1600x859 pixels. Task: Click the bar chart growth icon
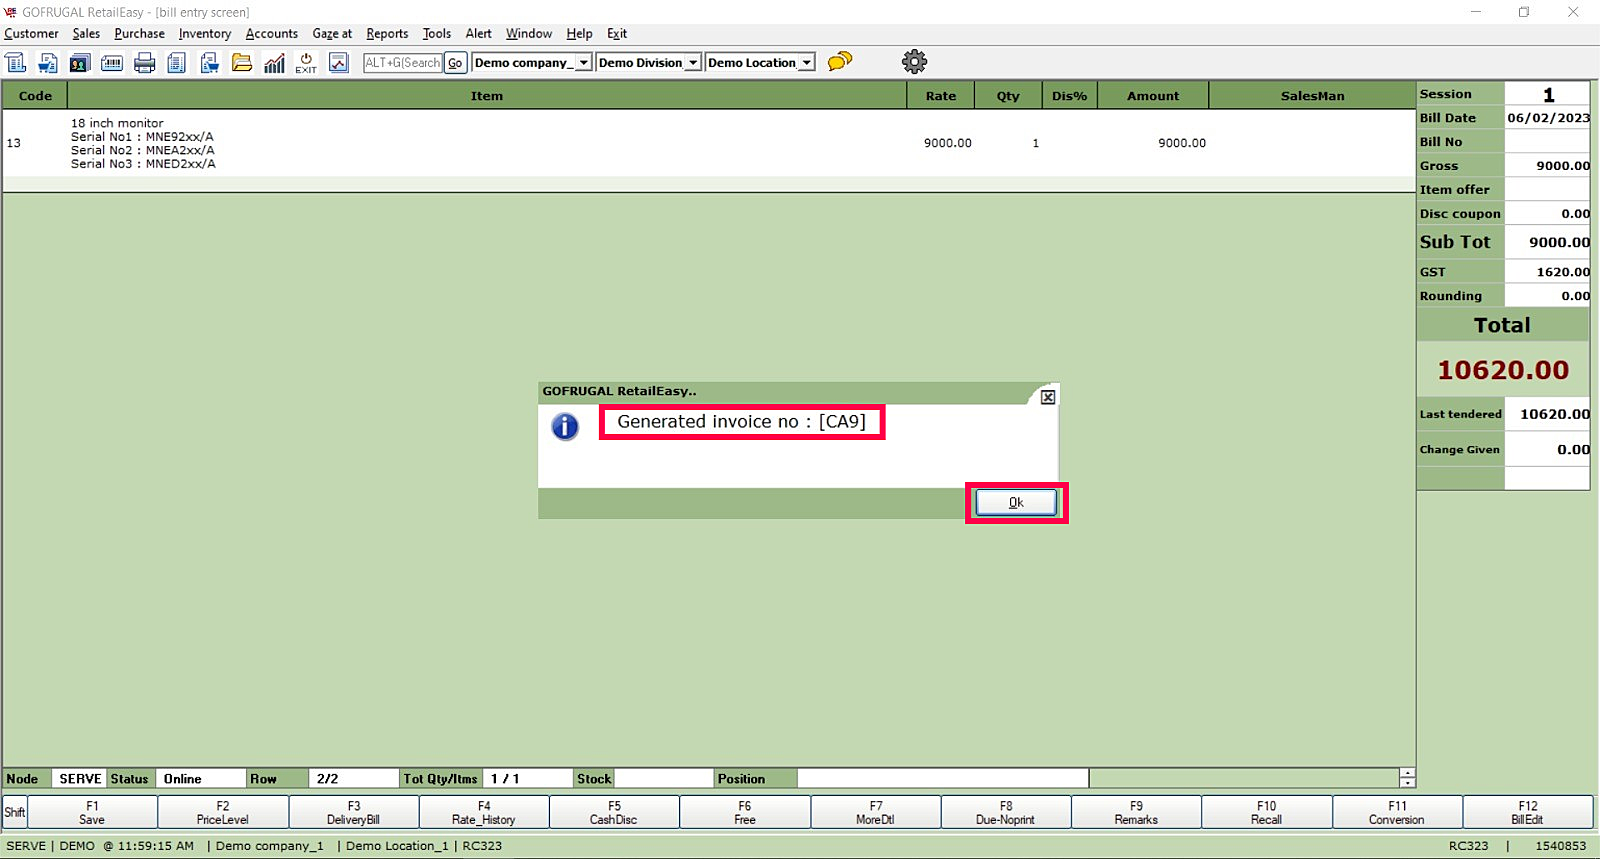tap(274, 63)
